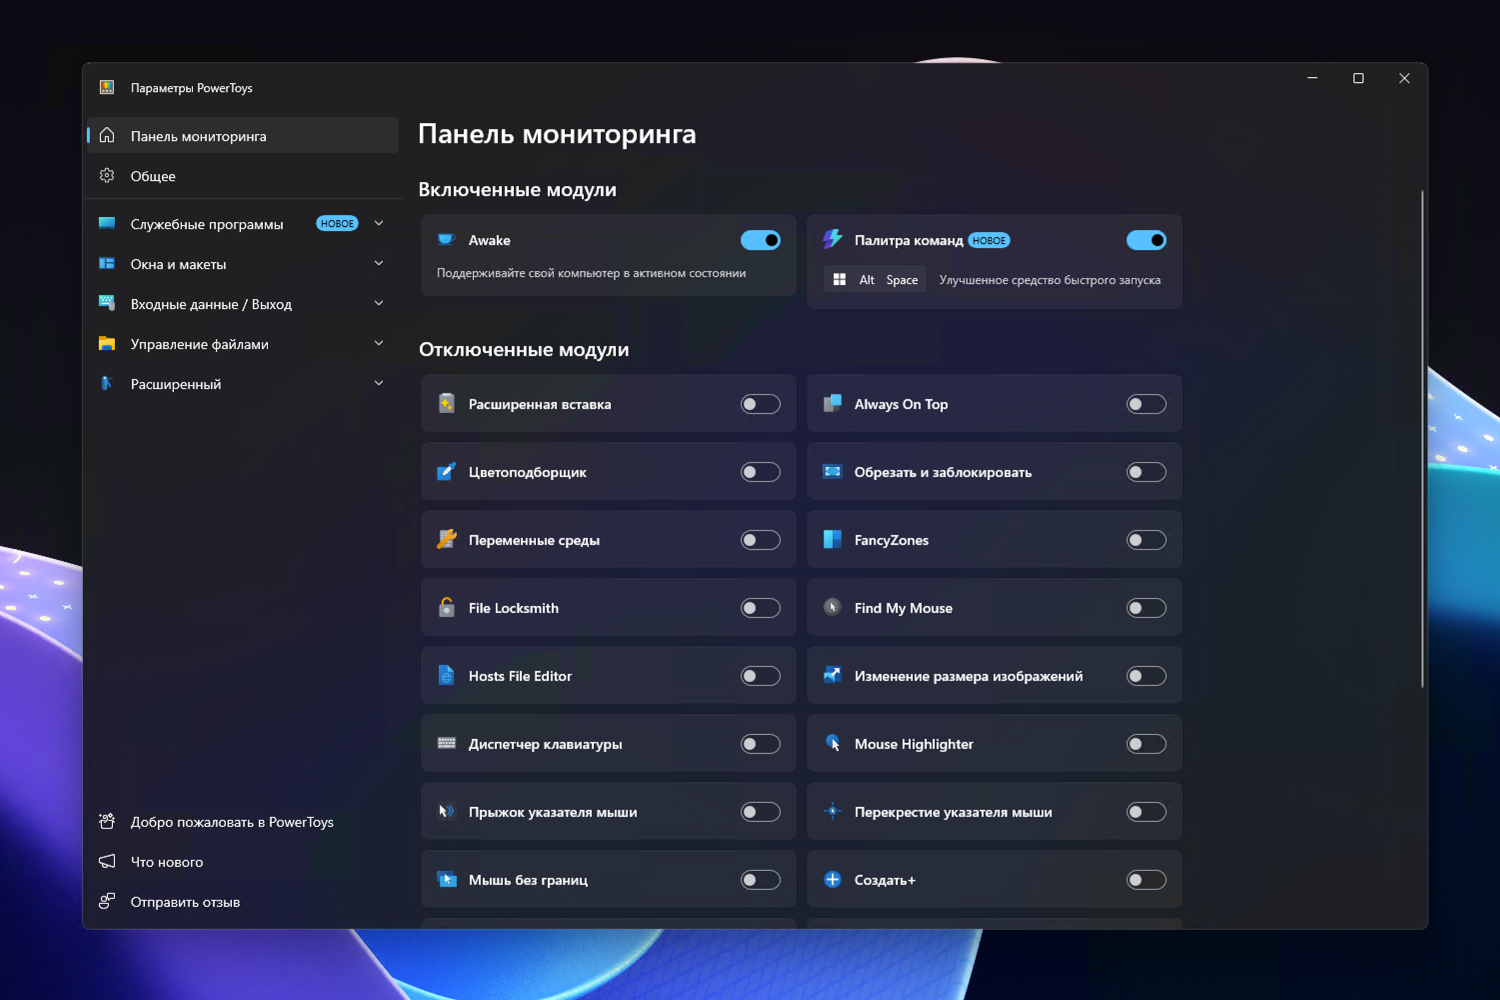The width and height of the screenshot is (1500, 1000).
Task: Expand the Служебные программы section chevron
Action: [x=379, y=223]
